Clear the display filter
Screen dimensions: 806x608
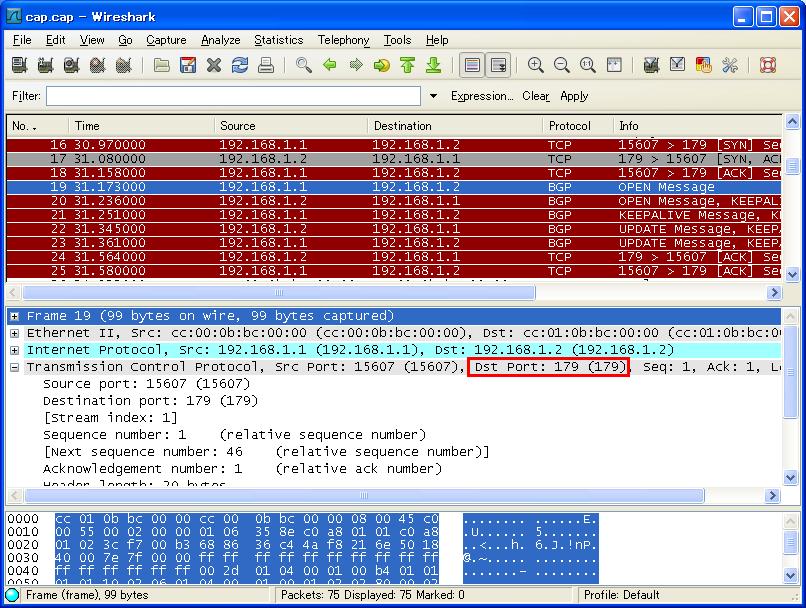(x=536, y=96)
